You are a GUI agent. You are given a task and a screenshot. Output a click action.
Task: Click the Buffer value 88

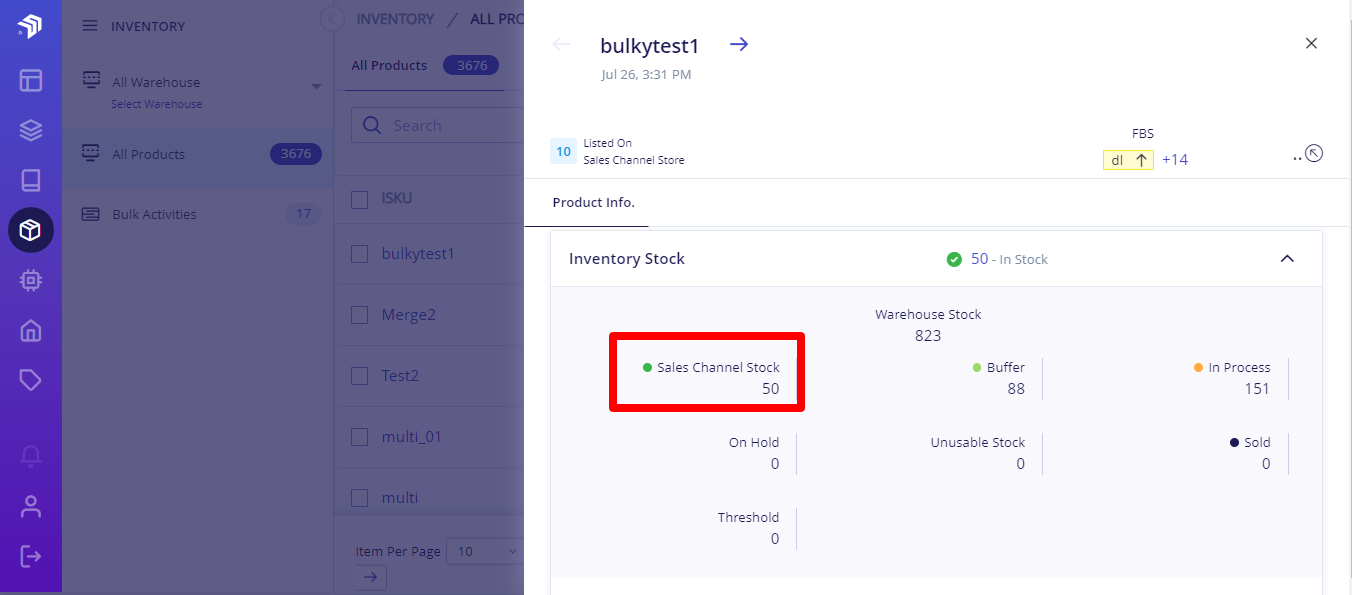click(x=1016, y=389)
